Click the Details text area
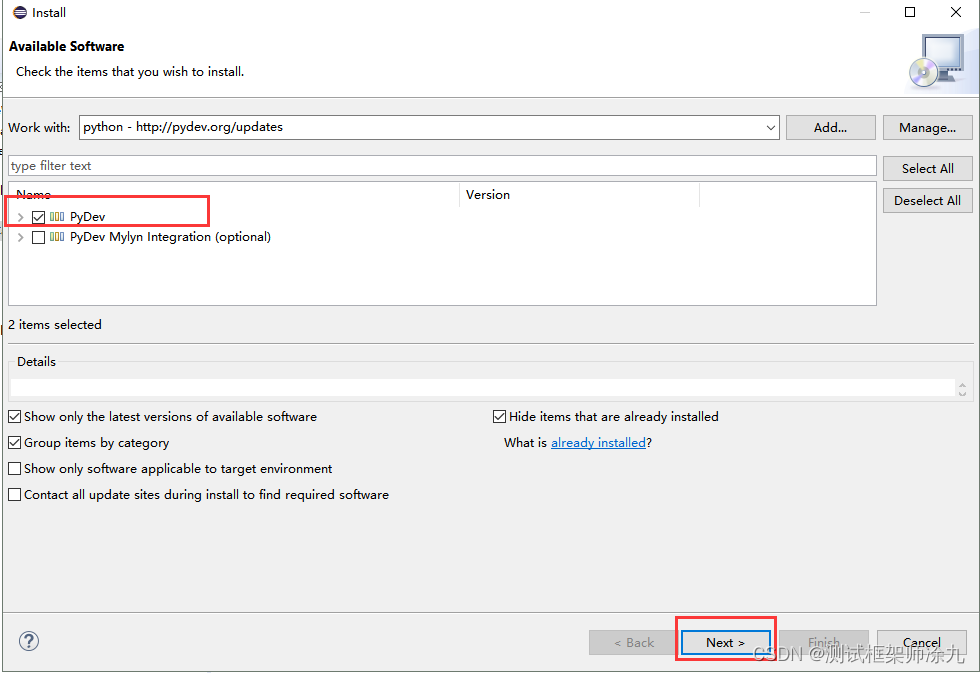 tap(482, 387)
